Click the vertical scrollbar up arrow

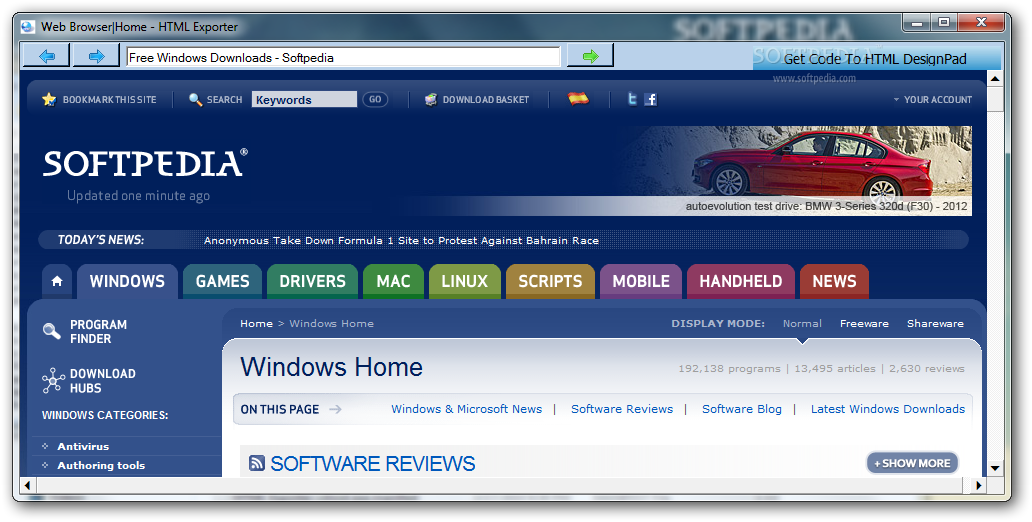pyautogui.click(x=995, y=79)
